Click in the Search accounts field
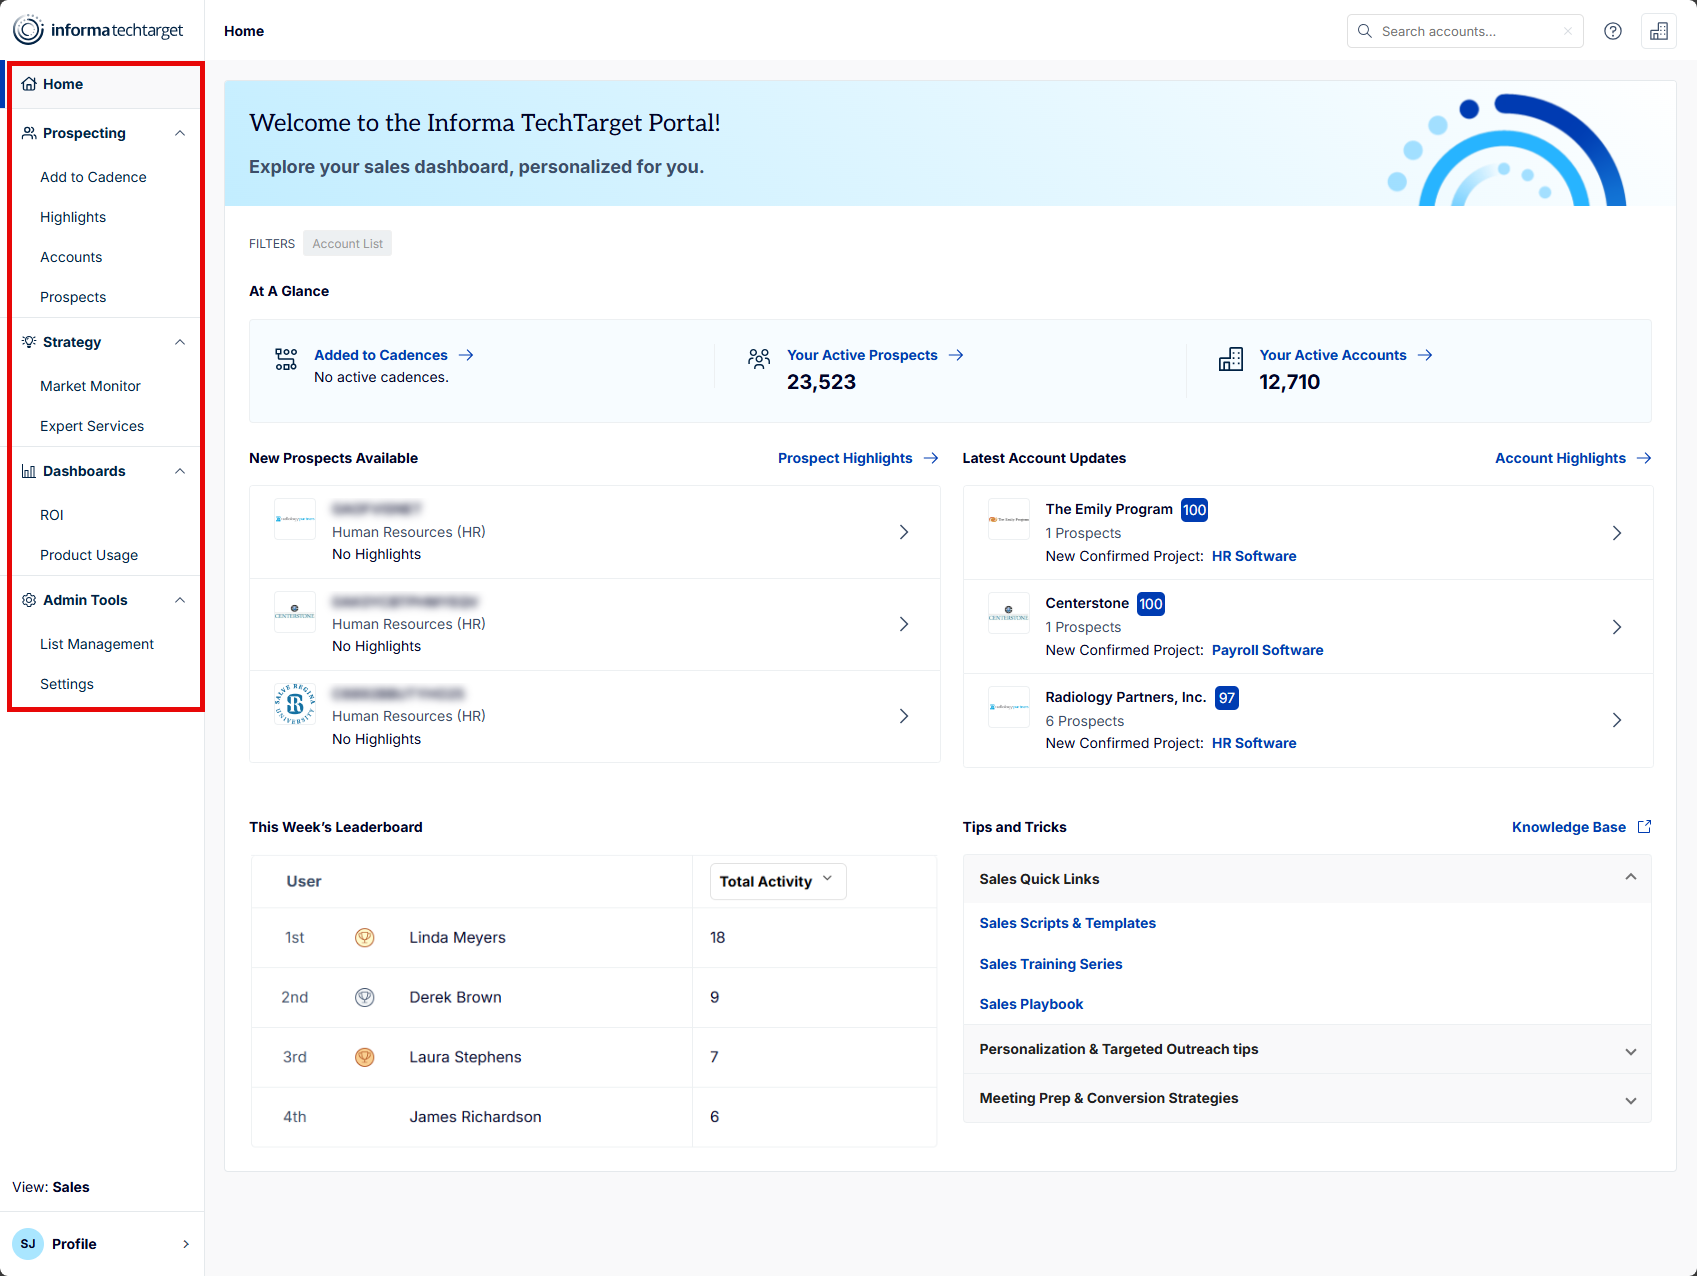This screenshot has height=1276, width=1697. point(1465,31)
